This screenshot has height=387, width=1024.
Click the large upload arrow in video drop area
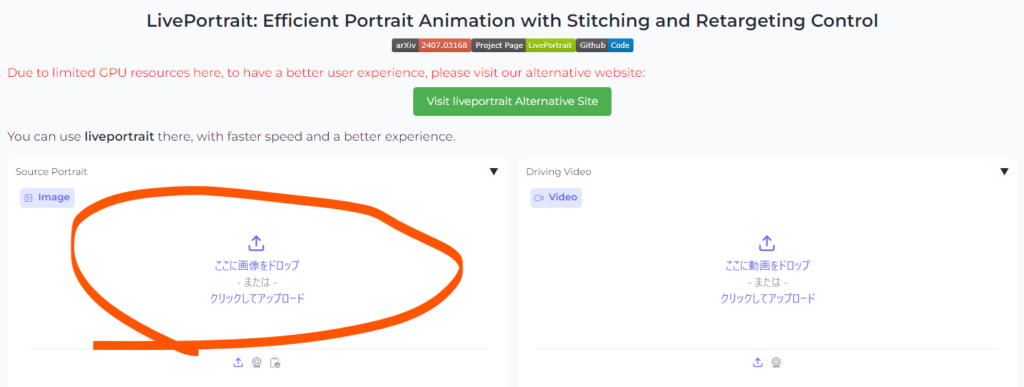coord(767,244)
